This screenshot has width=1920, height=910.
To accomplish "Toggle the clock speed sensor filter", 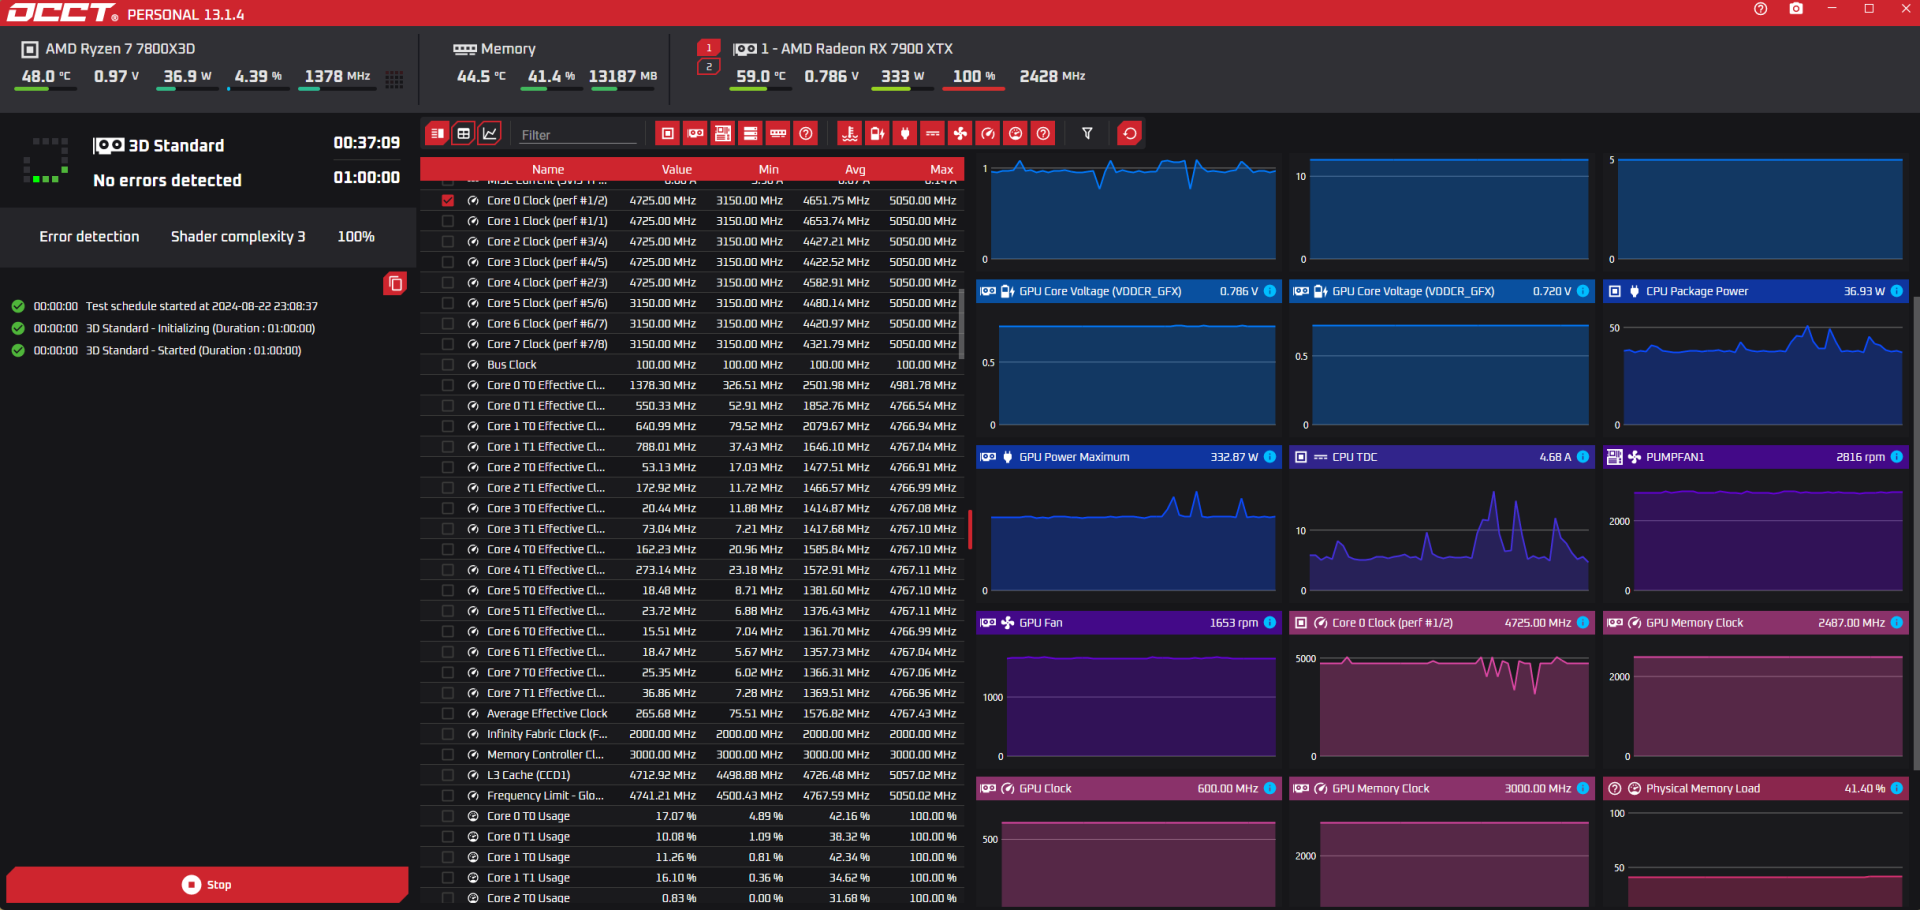I will [988, 134].
